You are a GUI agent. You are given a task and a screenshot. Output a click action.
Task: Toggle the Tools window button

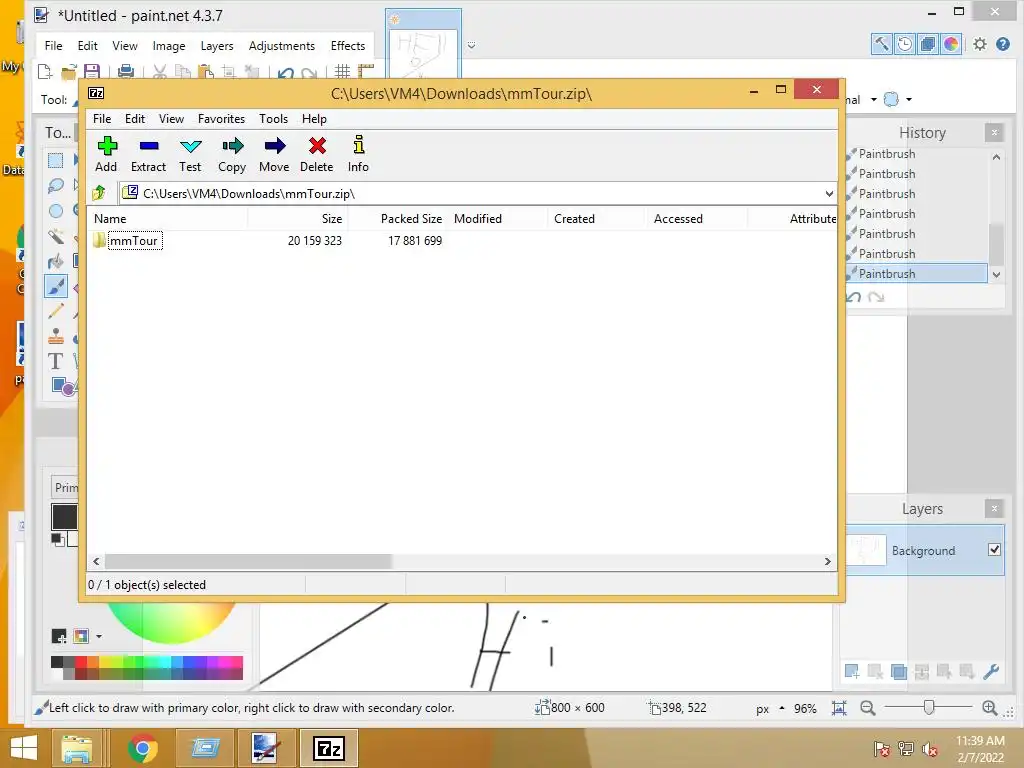coord(882,44)
